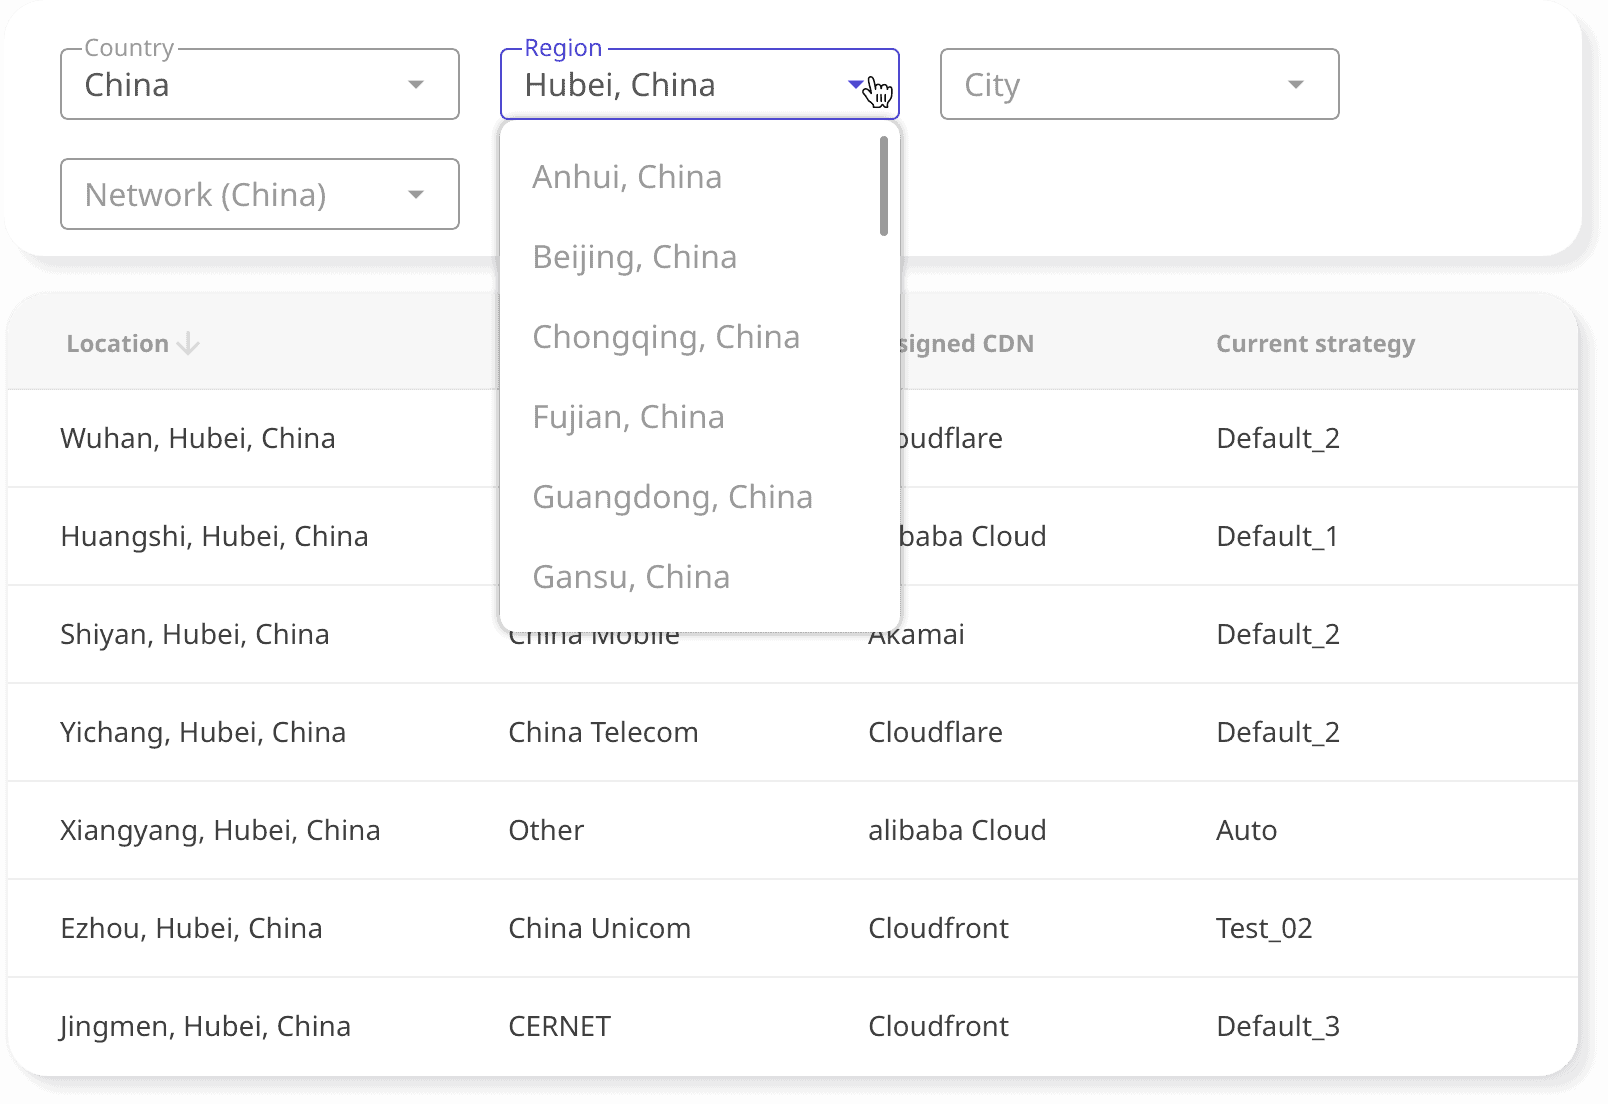Click China Unicom network cell
1608x1104 pixels.
[x=599, y=928]
